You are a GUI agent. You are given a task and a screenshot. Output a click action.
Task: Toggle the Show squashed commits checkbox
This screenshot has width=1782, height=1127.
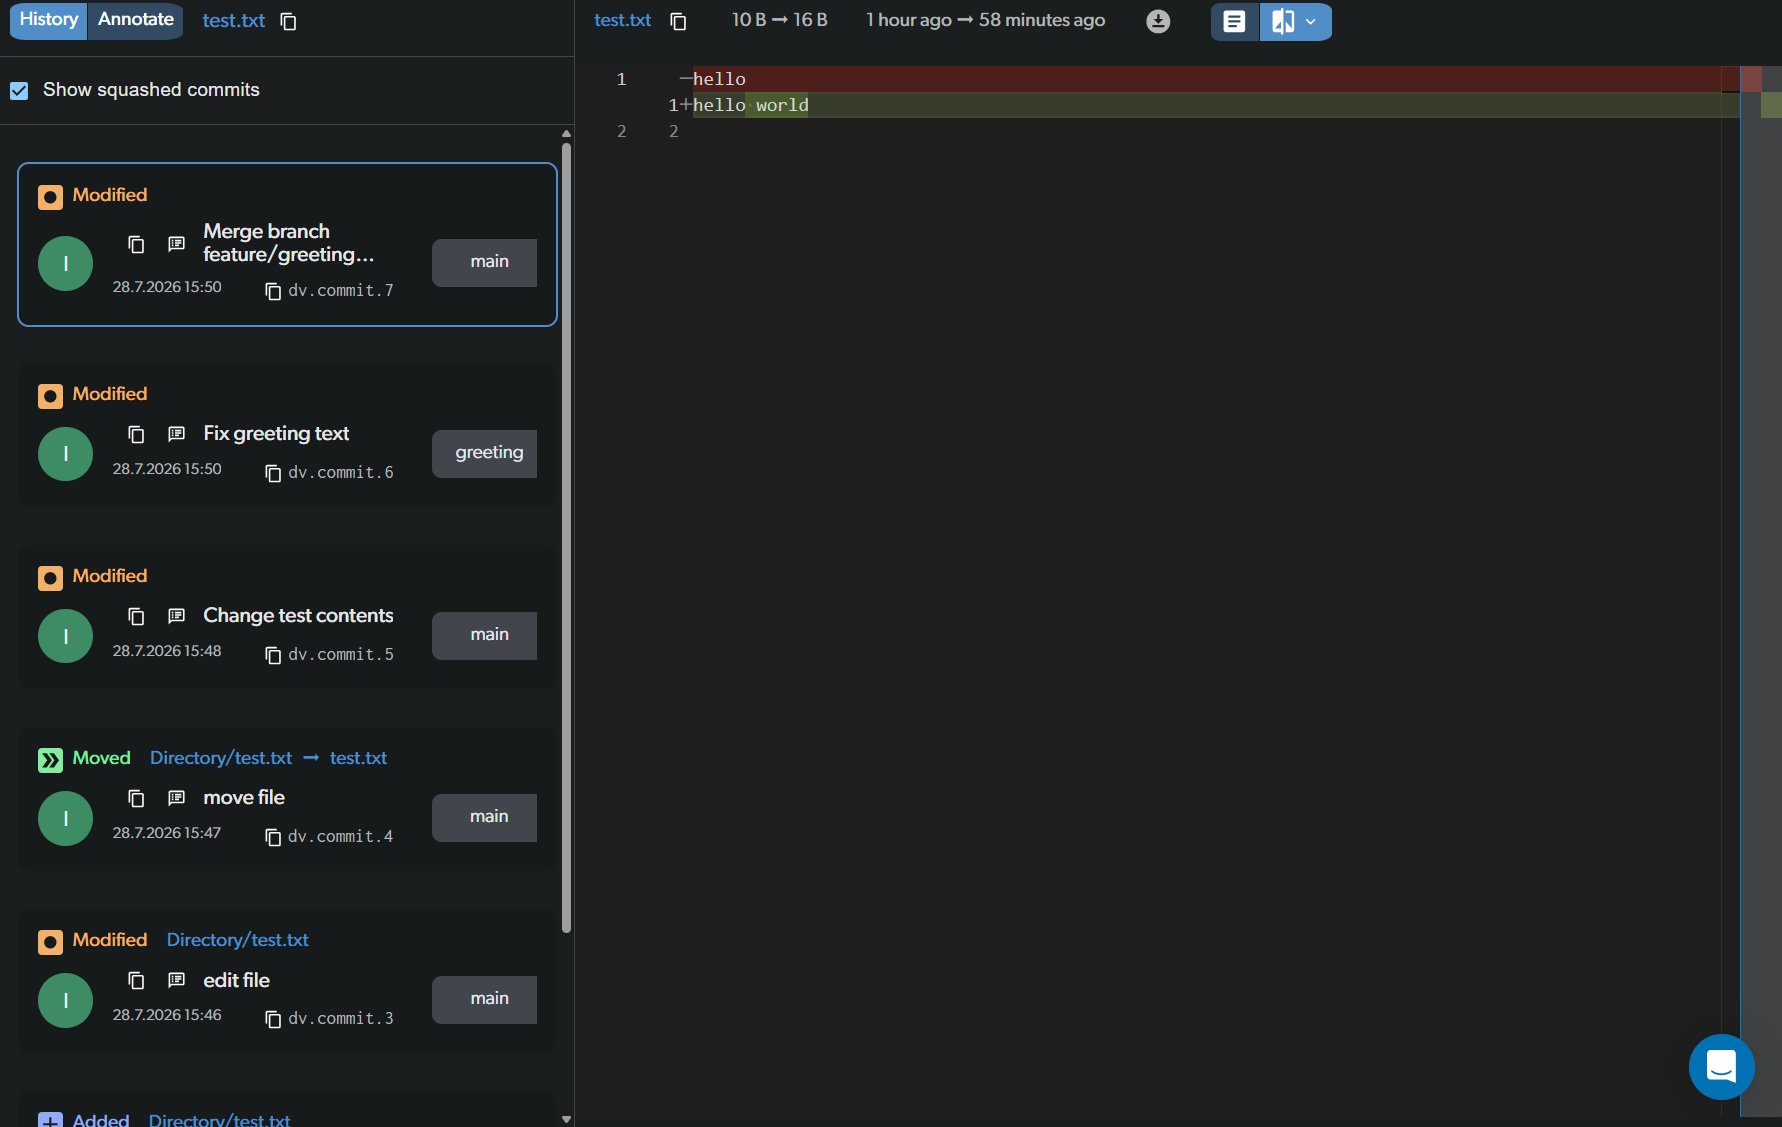[x=19, y=90]
